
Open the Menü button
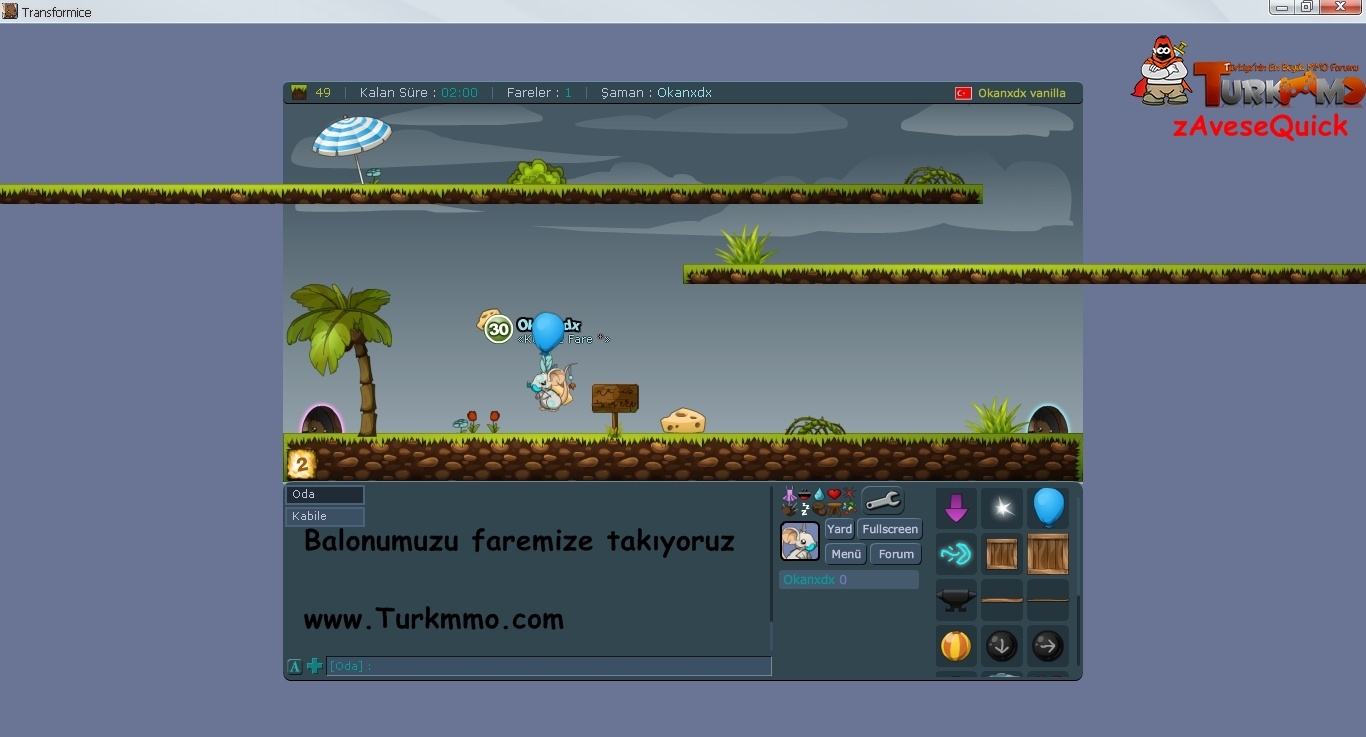846,554
